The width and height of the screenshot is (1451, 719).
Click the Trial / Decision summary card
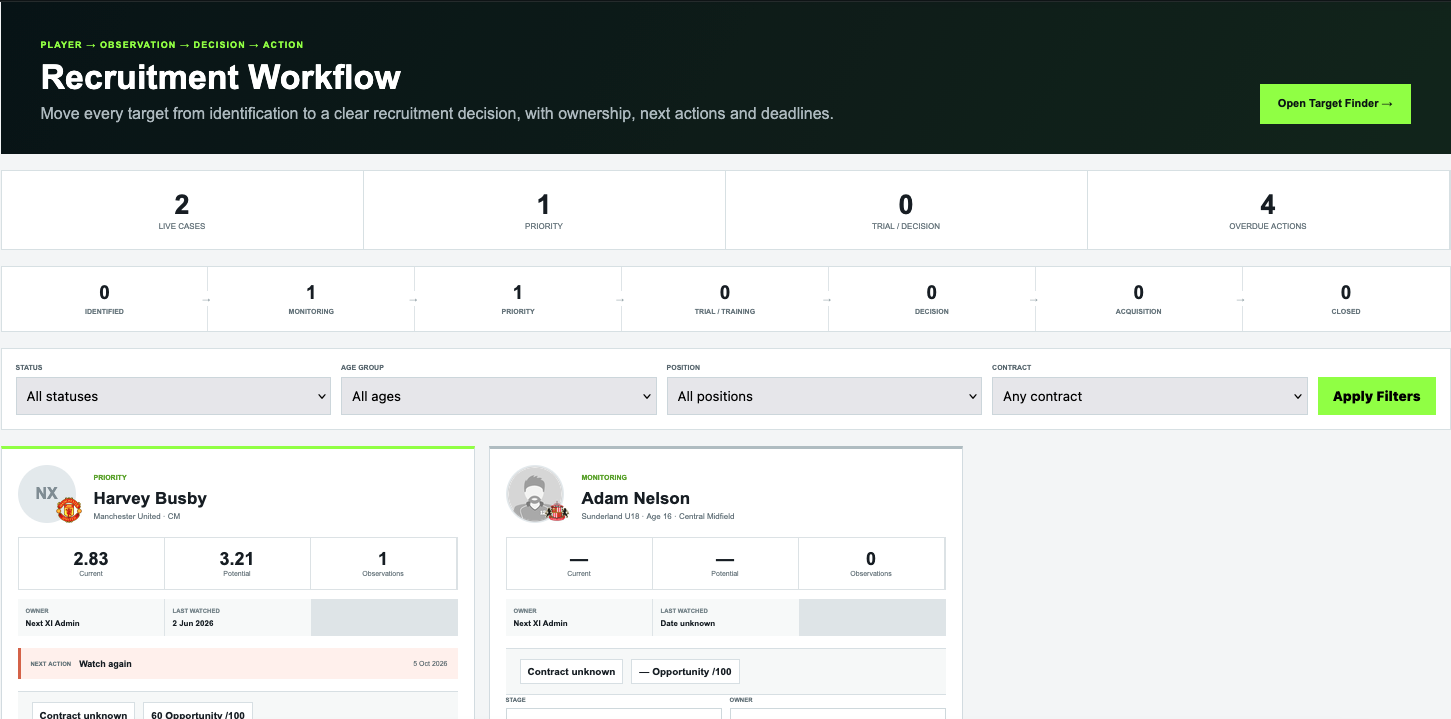[906, 210]
